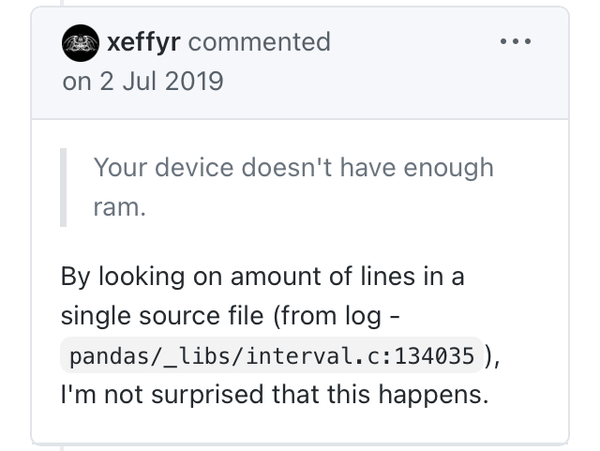600x451 pixels.
Task: Click "I'm not surprised that this happens."
Action: coord(275,395)
